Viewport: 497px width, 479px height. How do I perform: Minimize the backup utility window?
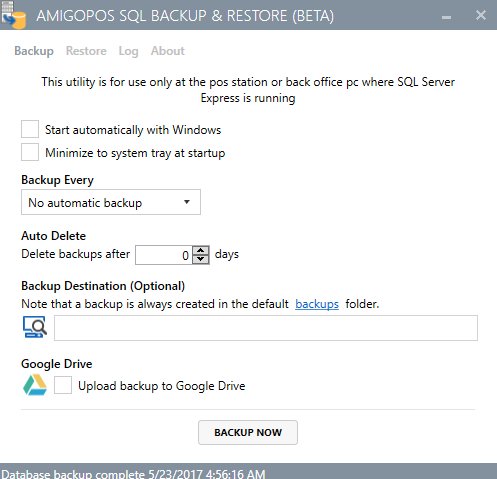[x=446, y=17]
